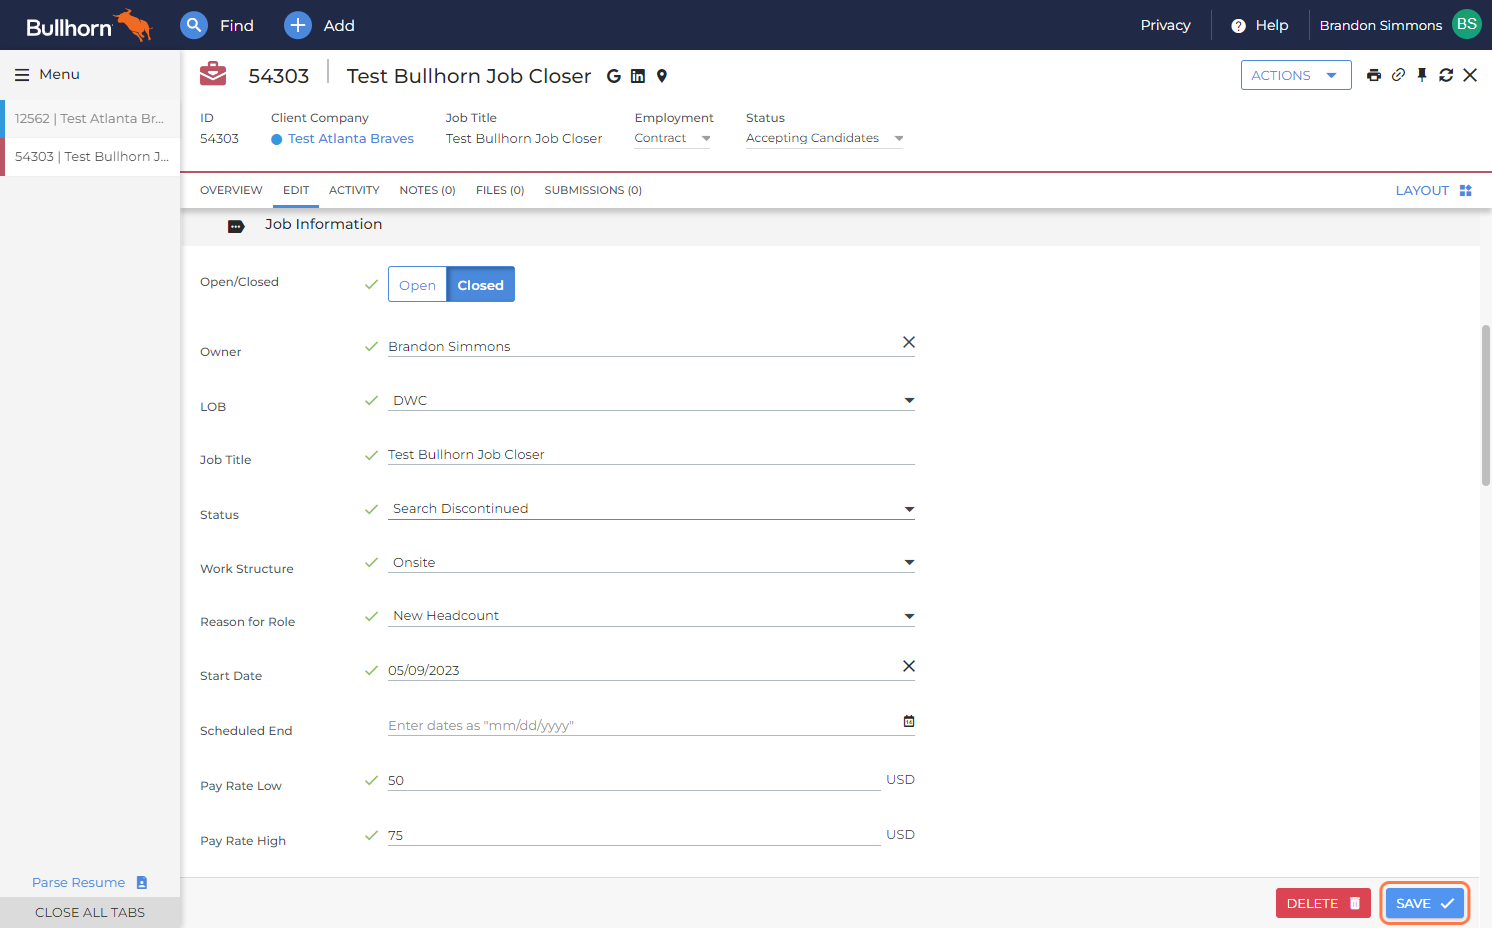Clear the Start Date with its X

[x=909, y=666]
